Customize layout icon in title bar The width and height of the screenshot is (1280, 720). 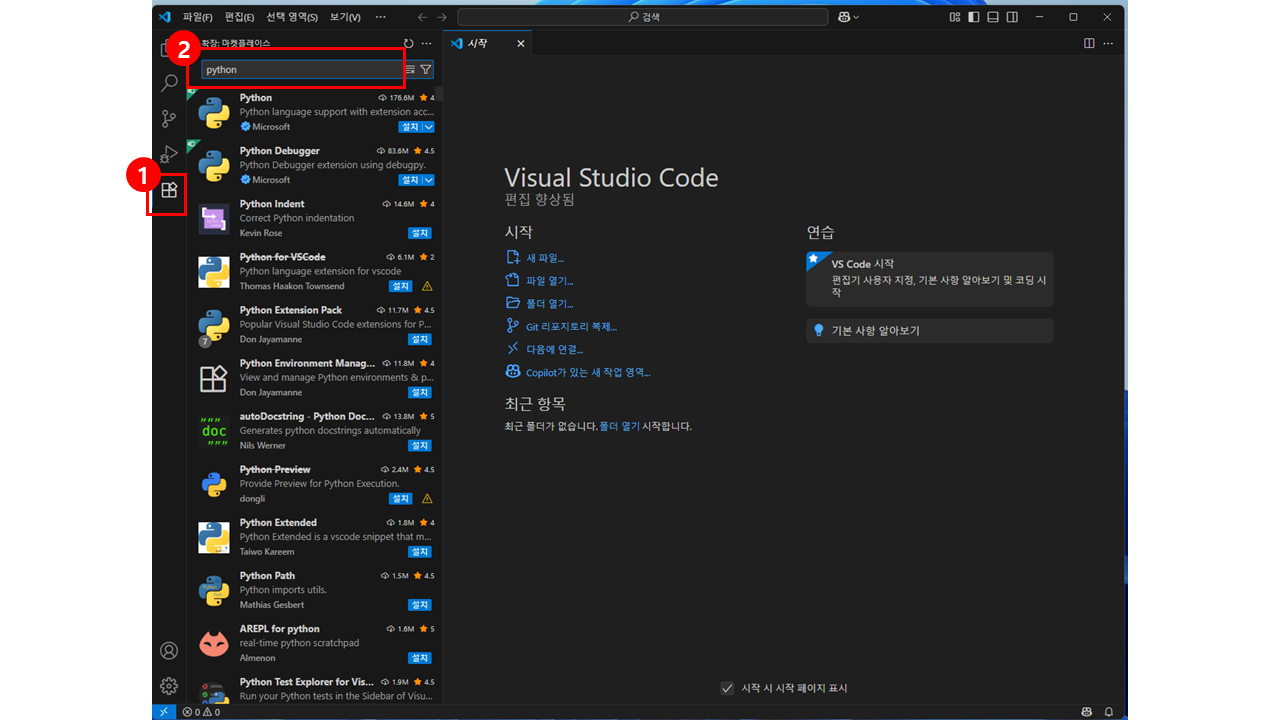tap(955, 17)
